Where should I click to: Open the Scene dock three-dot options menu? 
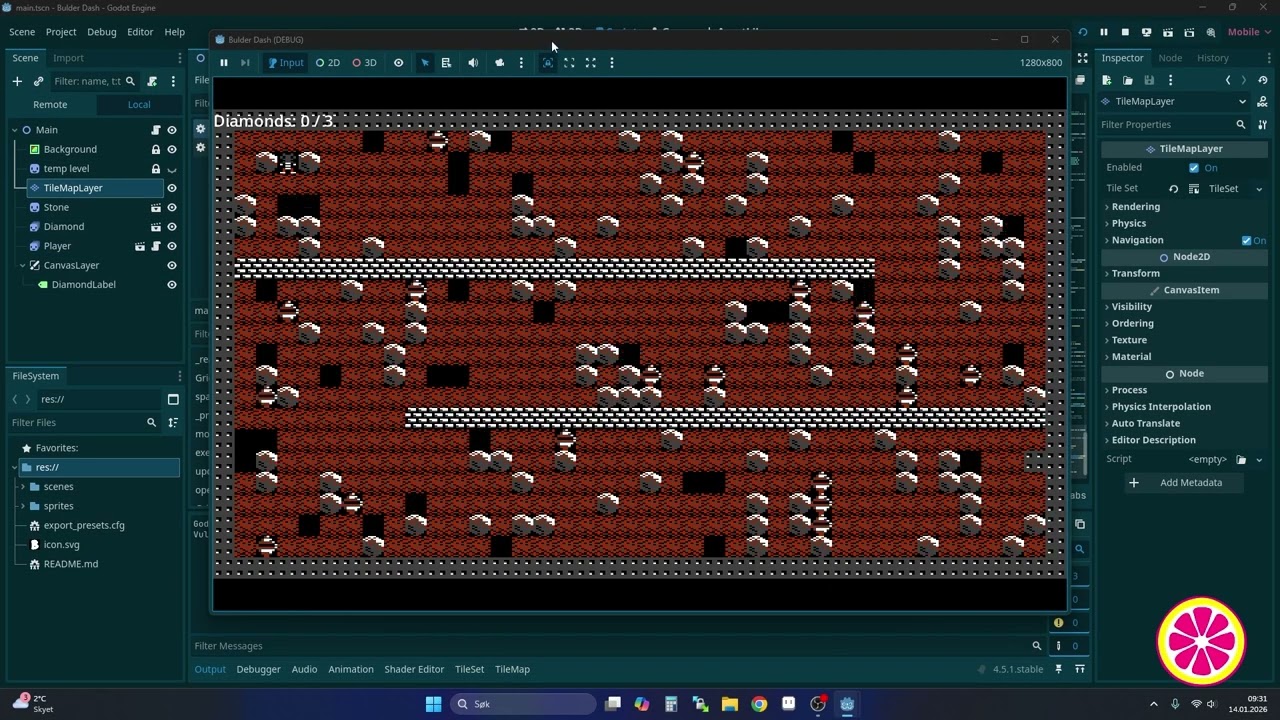tap(173, 81)
